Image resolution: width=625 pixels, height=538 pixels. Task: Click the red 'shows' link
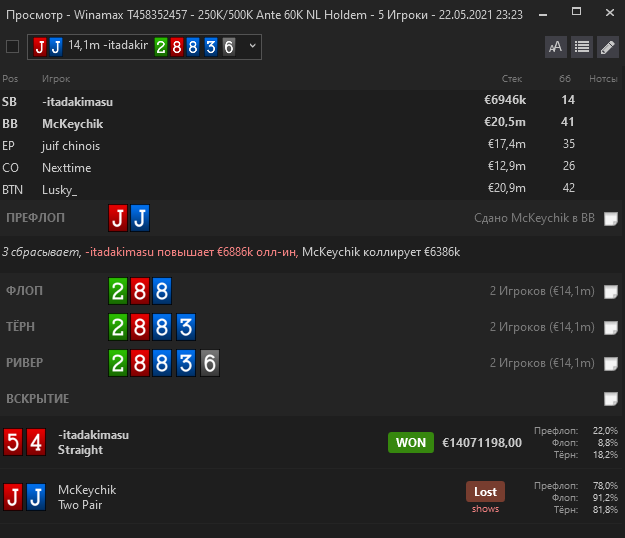[485, 509]
